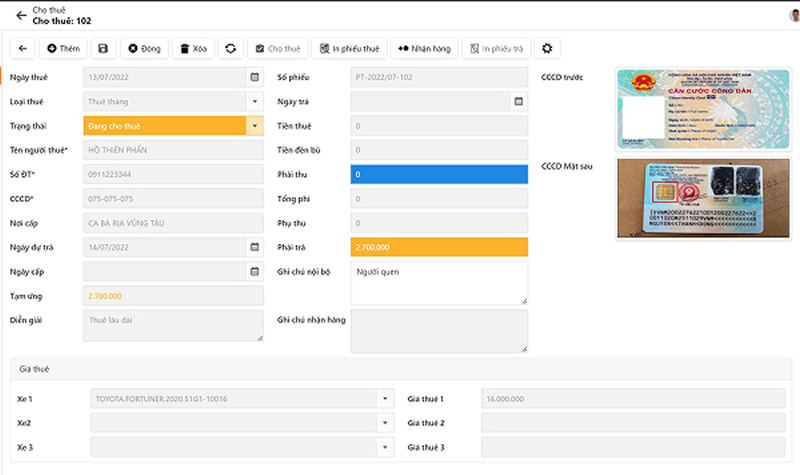Click the refresh icon in toolbar
Screen dimensions: 800x475
pos(231,48)
